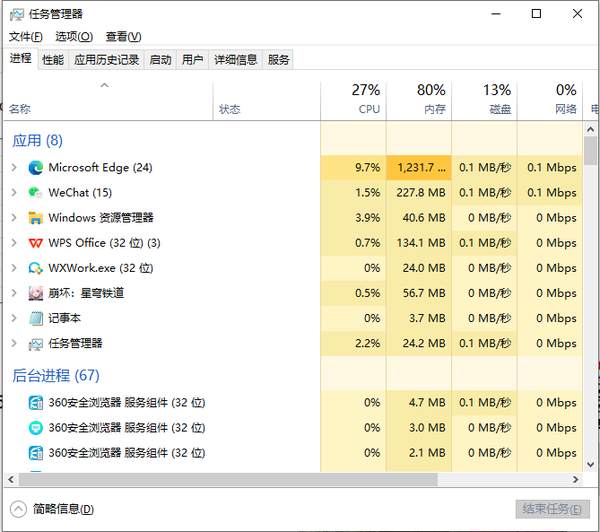Click the 结束任务(E) button
Screen dimensions: 600x532
(x=552, y=509)
